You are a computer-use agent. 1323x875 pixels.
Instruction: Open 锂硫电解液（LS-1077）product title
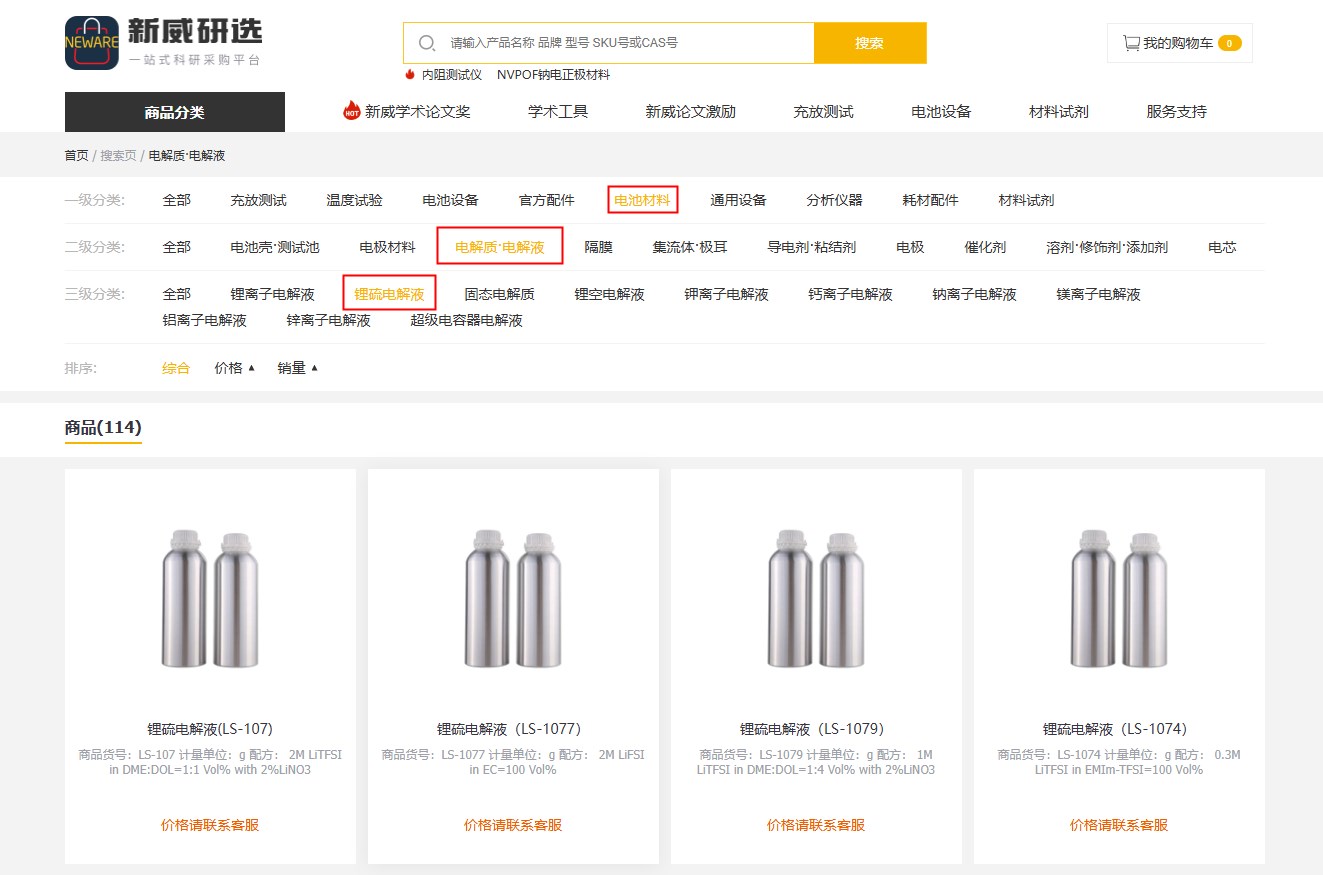pos(513,729)
